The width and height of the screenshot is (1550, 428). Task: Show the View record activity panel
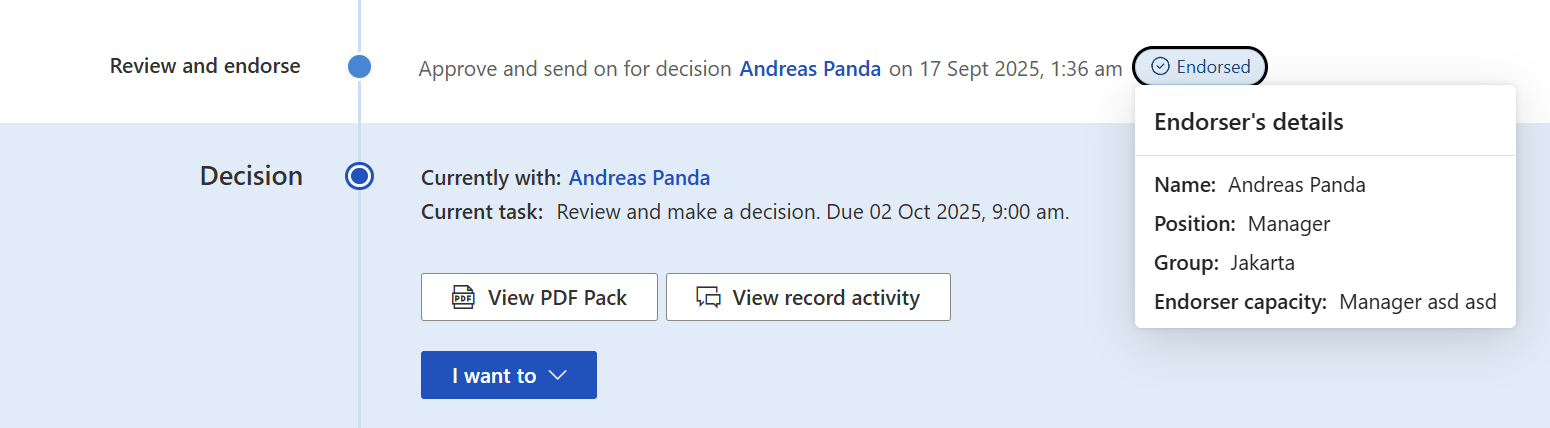[x=808, y=298]
